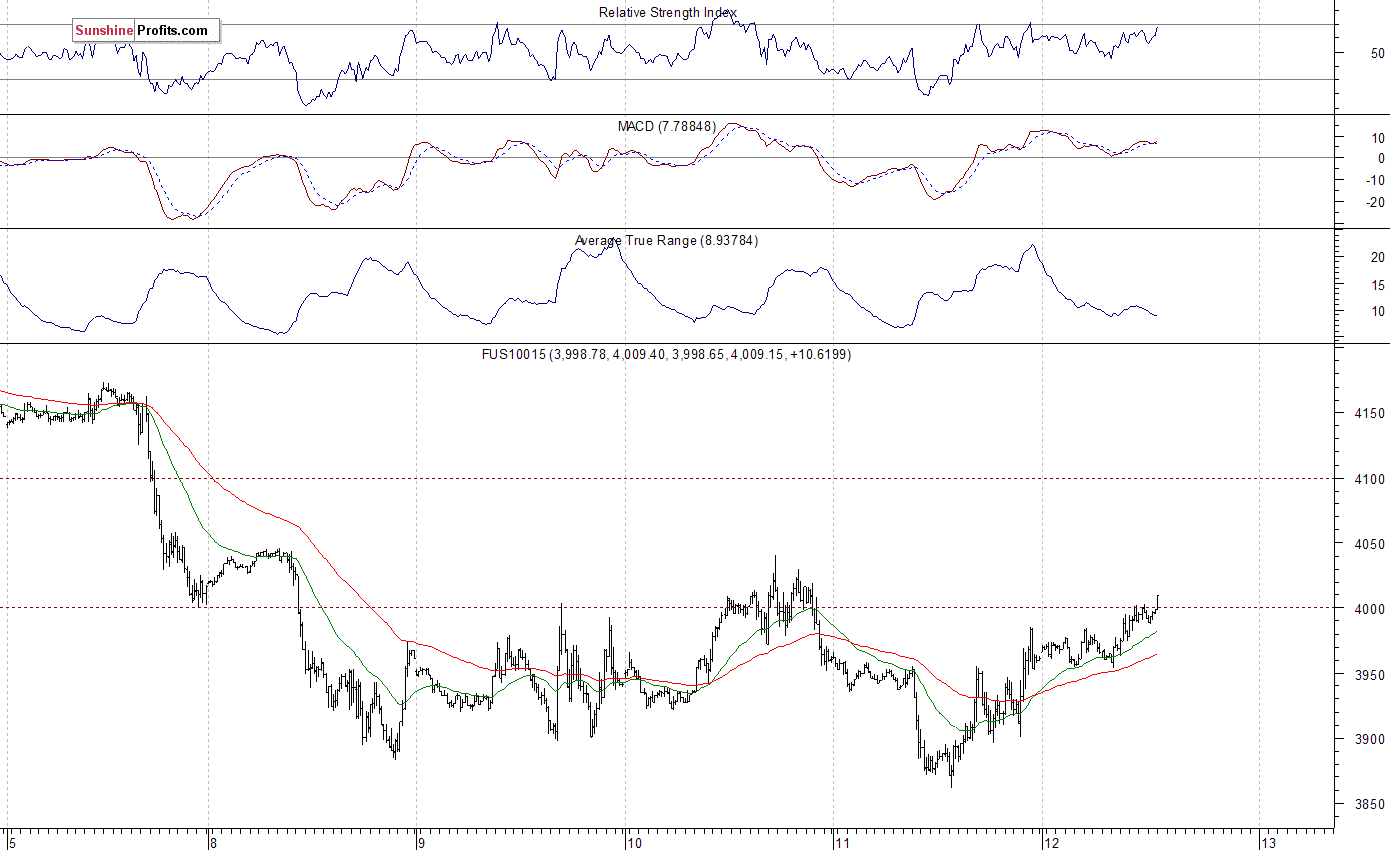1390x850 pixels.
Task: Select the Relative Strength Index title
Action: 667,12
